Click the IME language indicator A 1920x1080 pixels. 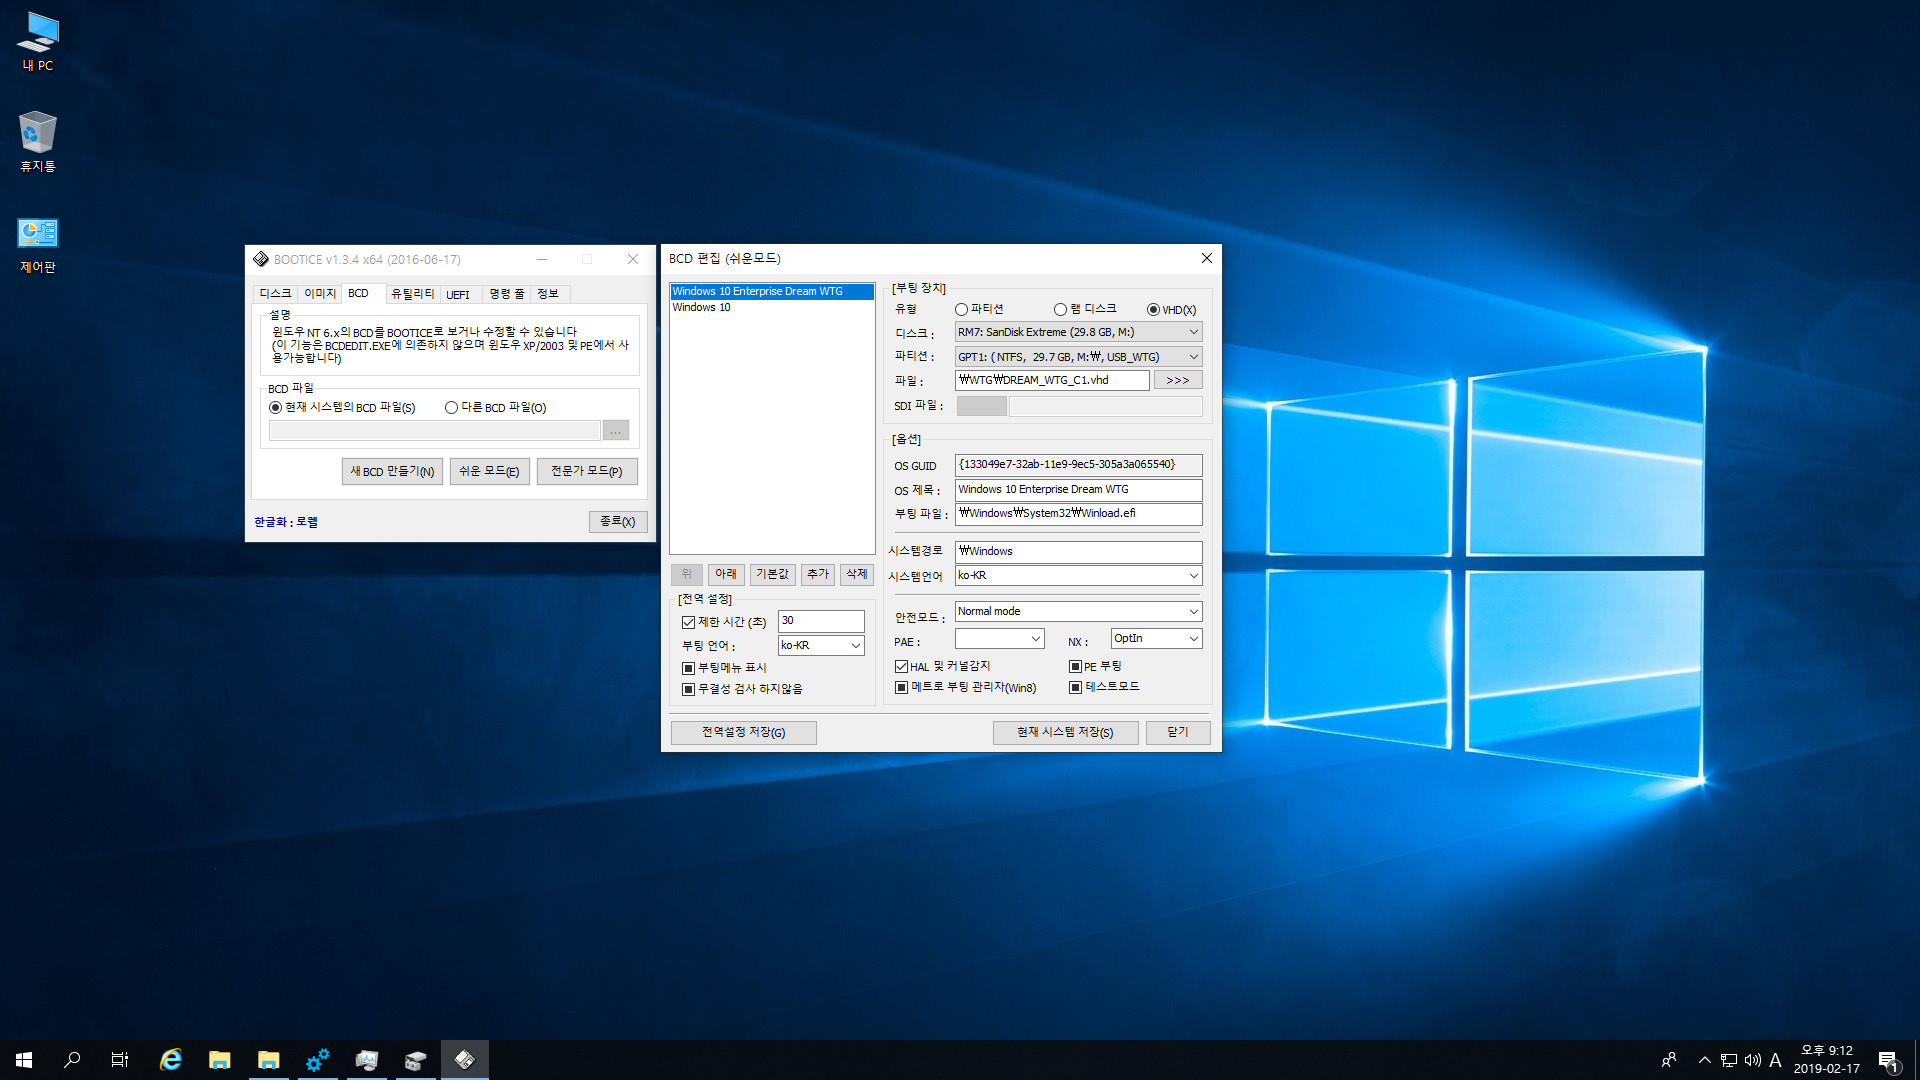[x=1776, y=1060]
